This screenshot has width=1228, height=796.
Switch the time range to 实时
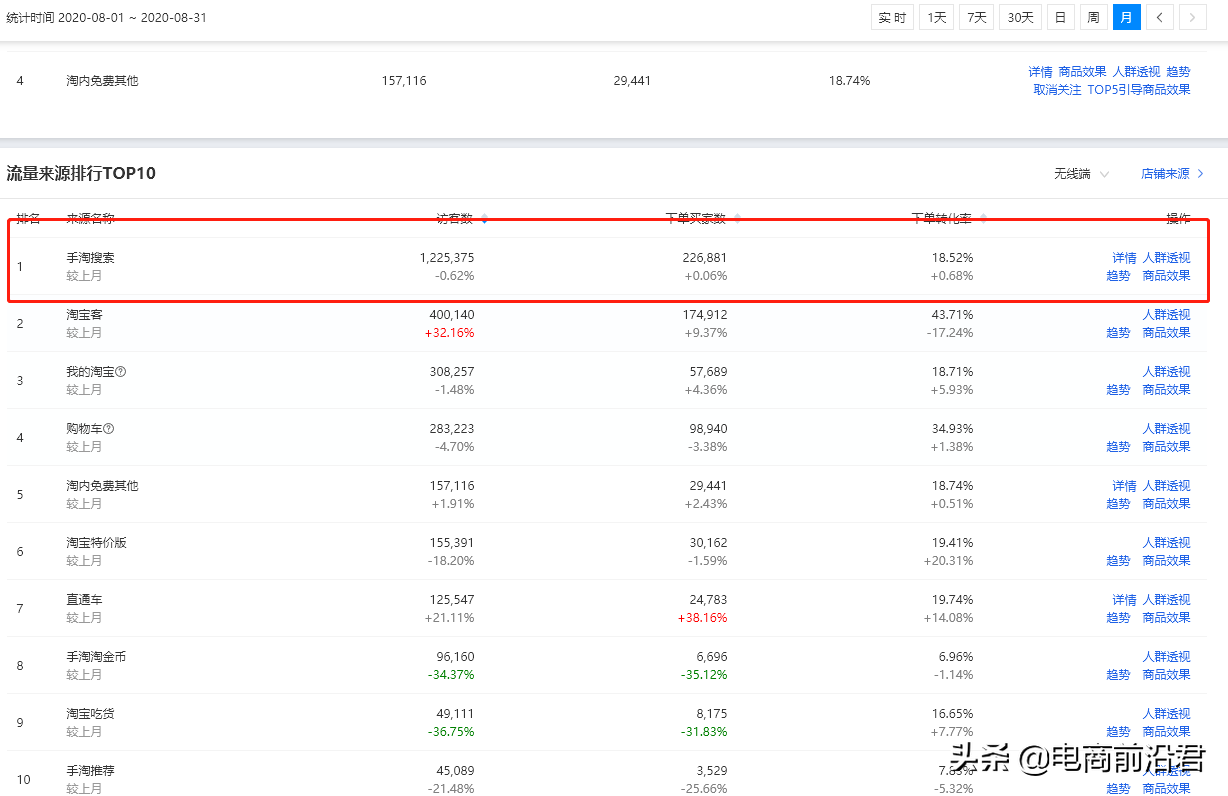(892, 17)
